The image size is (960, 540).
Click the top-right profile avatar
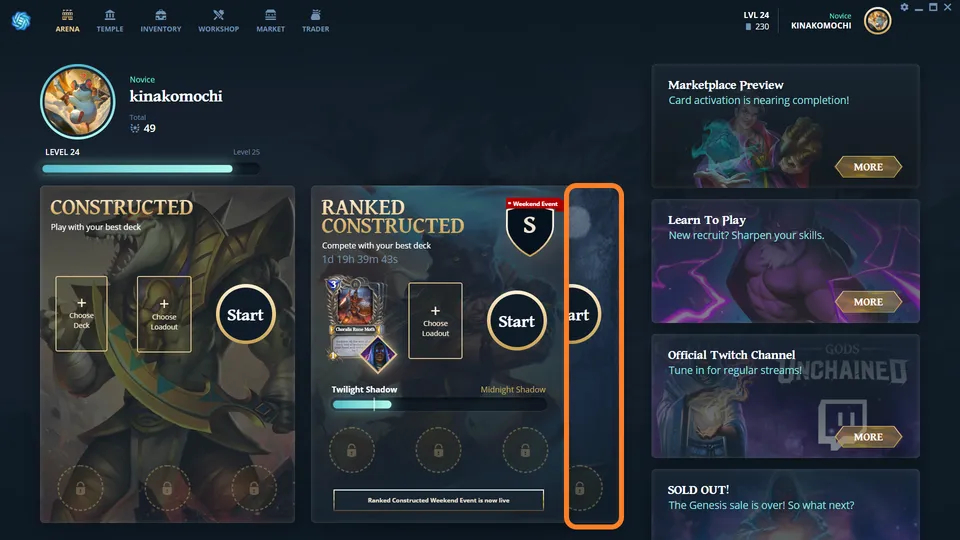[877, 21]
